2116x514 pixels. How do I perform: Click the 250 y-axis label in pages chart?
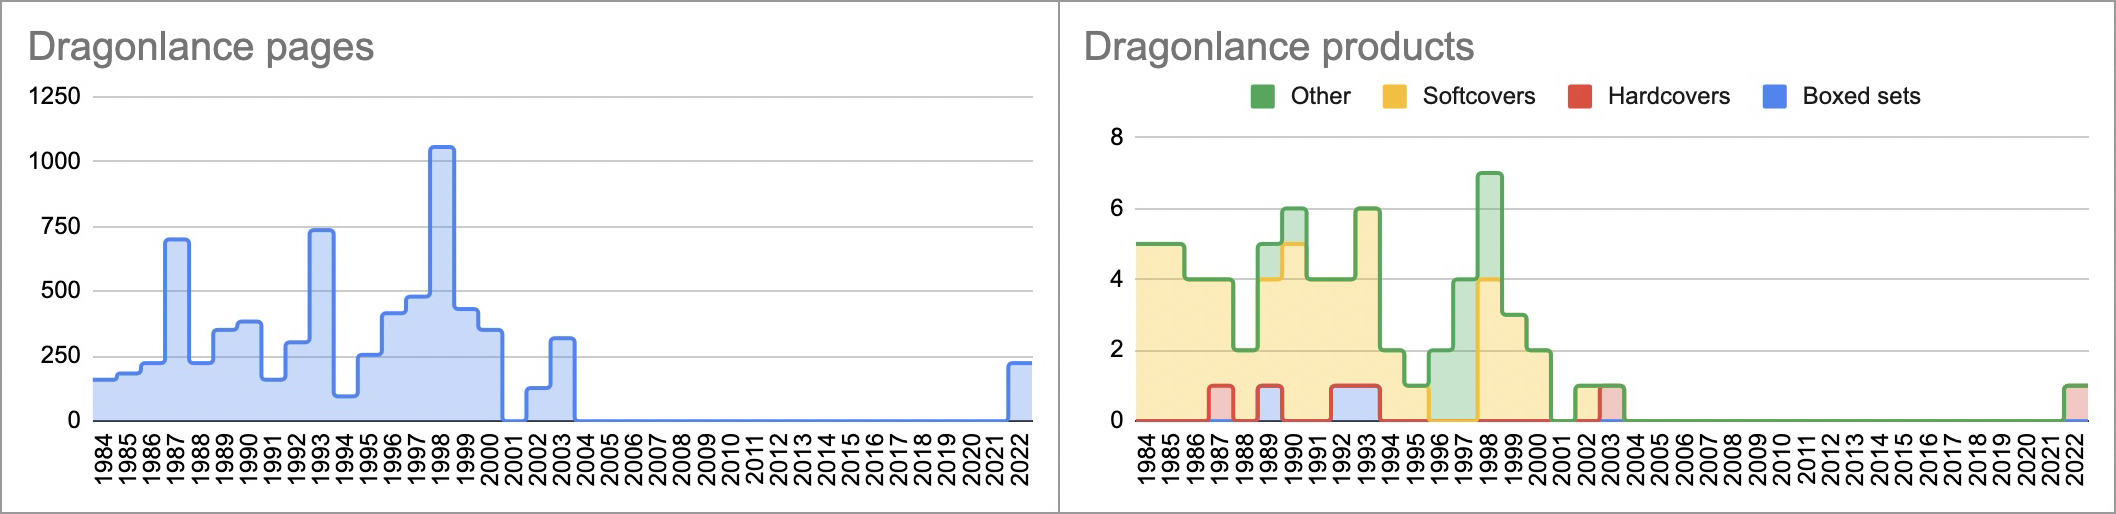[x=61, y=355]
